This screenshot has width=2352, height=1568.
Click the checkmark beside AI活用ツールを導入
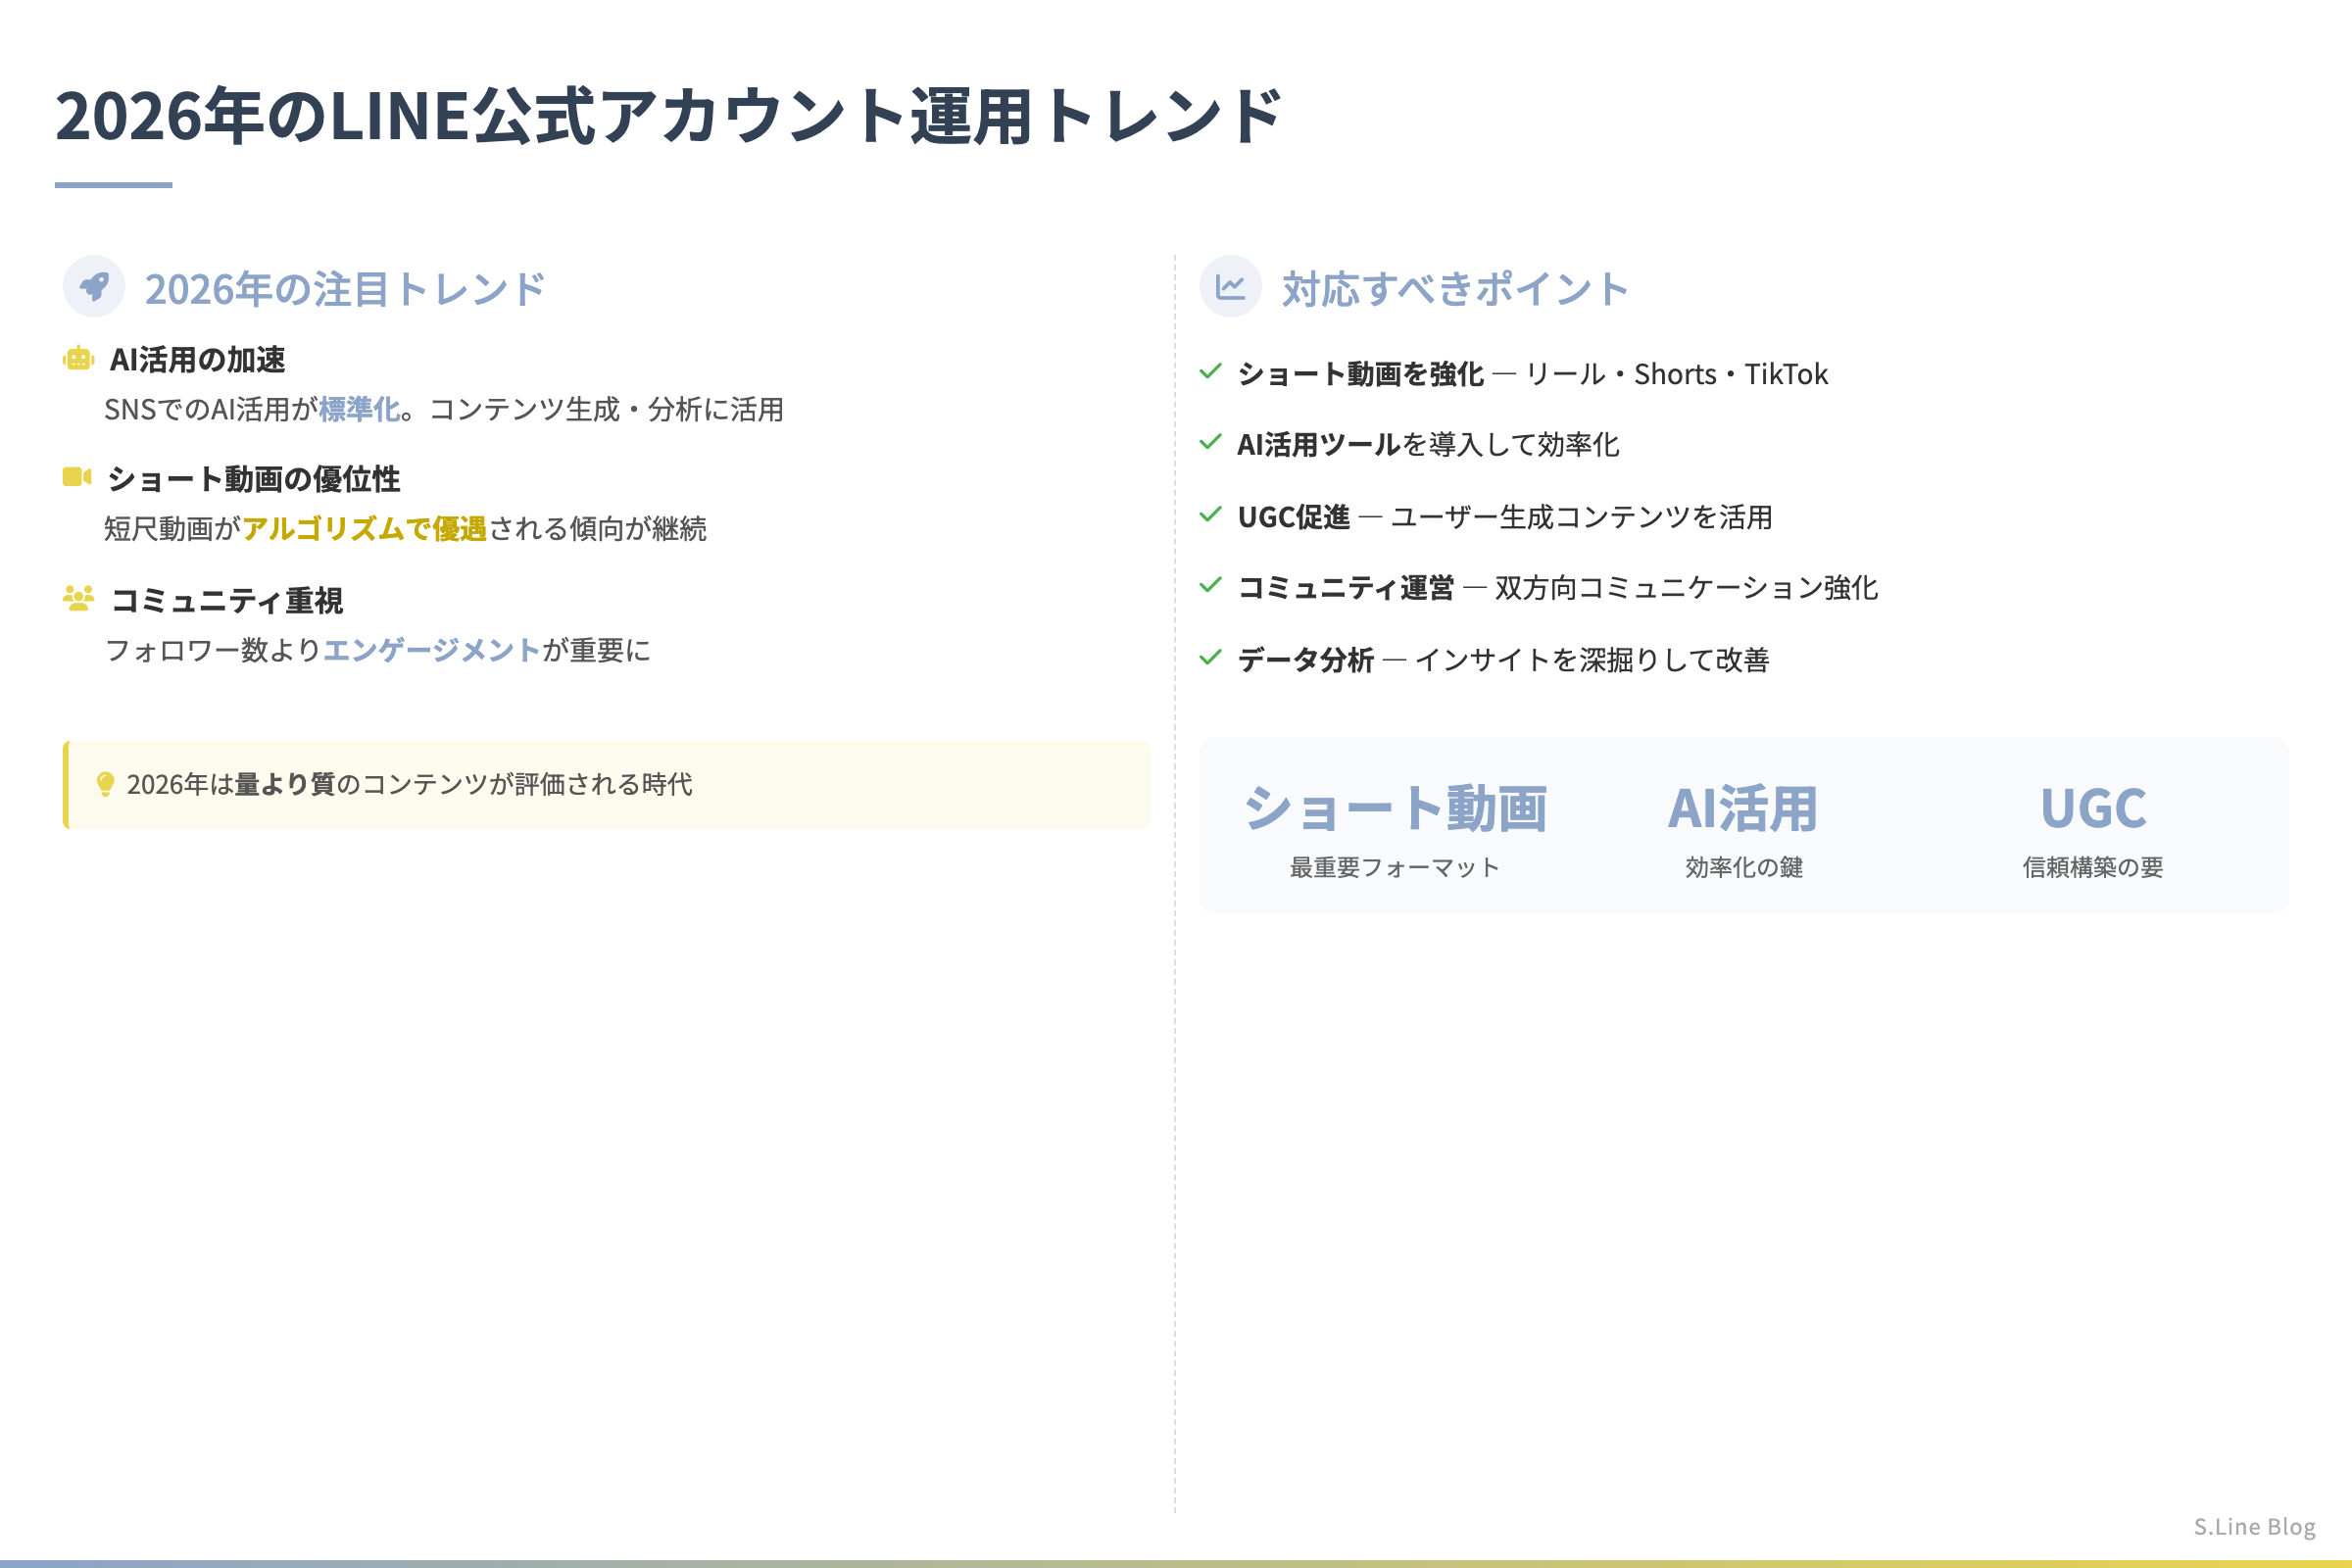[x=1210, y=442]
